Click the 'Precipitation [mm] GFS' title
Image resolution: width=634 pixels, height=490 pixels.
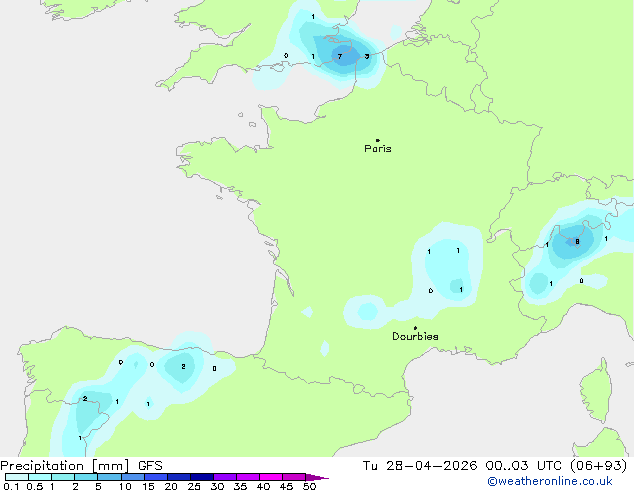click(x=81, y=466)
